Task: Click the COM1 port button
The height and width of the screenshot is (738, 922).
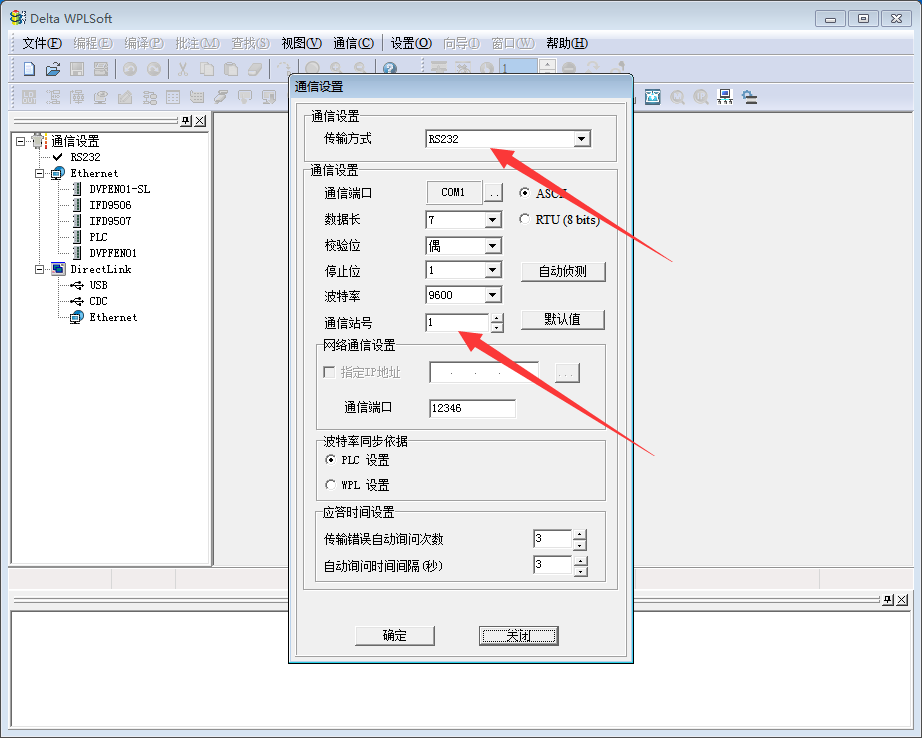Action: (x=453, y=192)
